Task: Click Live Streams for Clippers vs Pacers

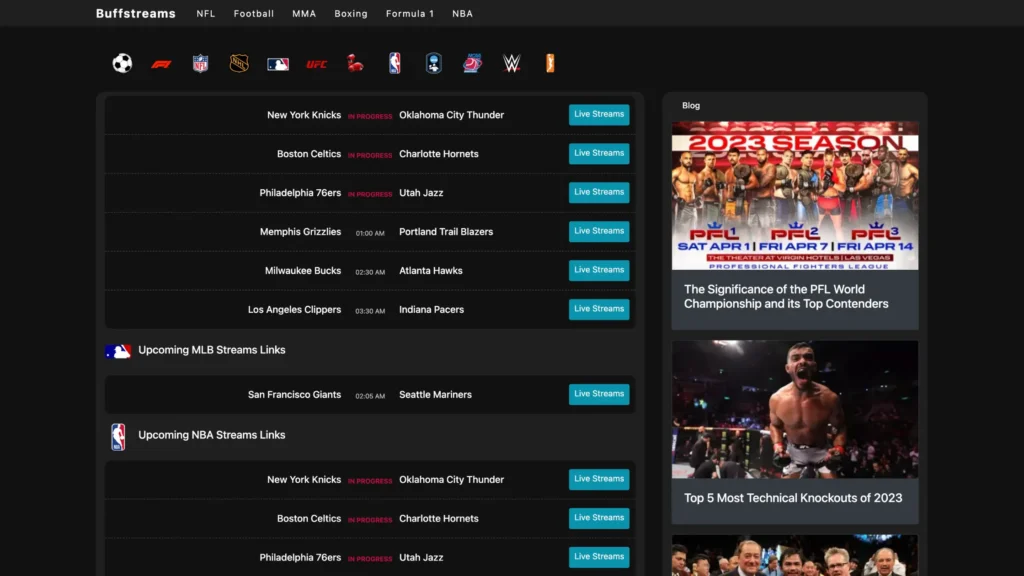Action: (599, 309)
